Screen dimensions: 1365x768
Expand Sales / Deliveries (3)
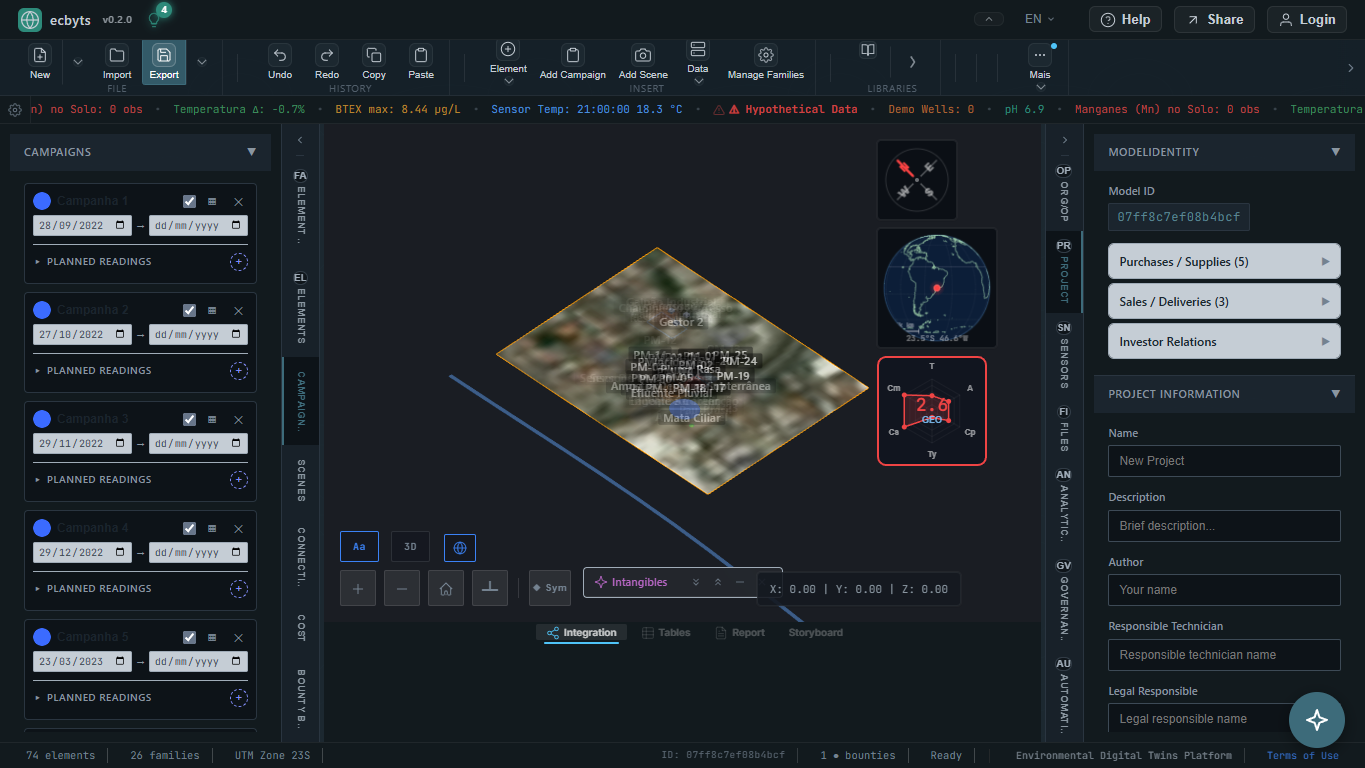[1224, 302]
